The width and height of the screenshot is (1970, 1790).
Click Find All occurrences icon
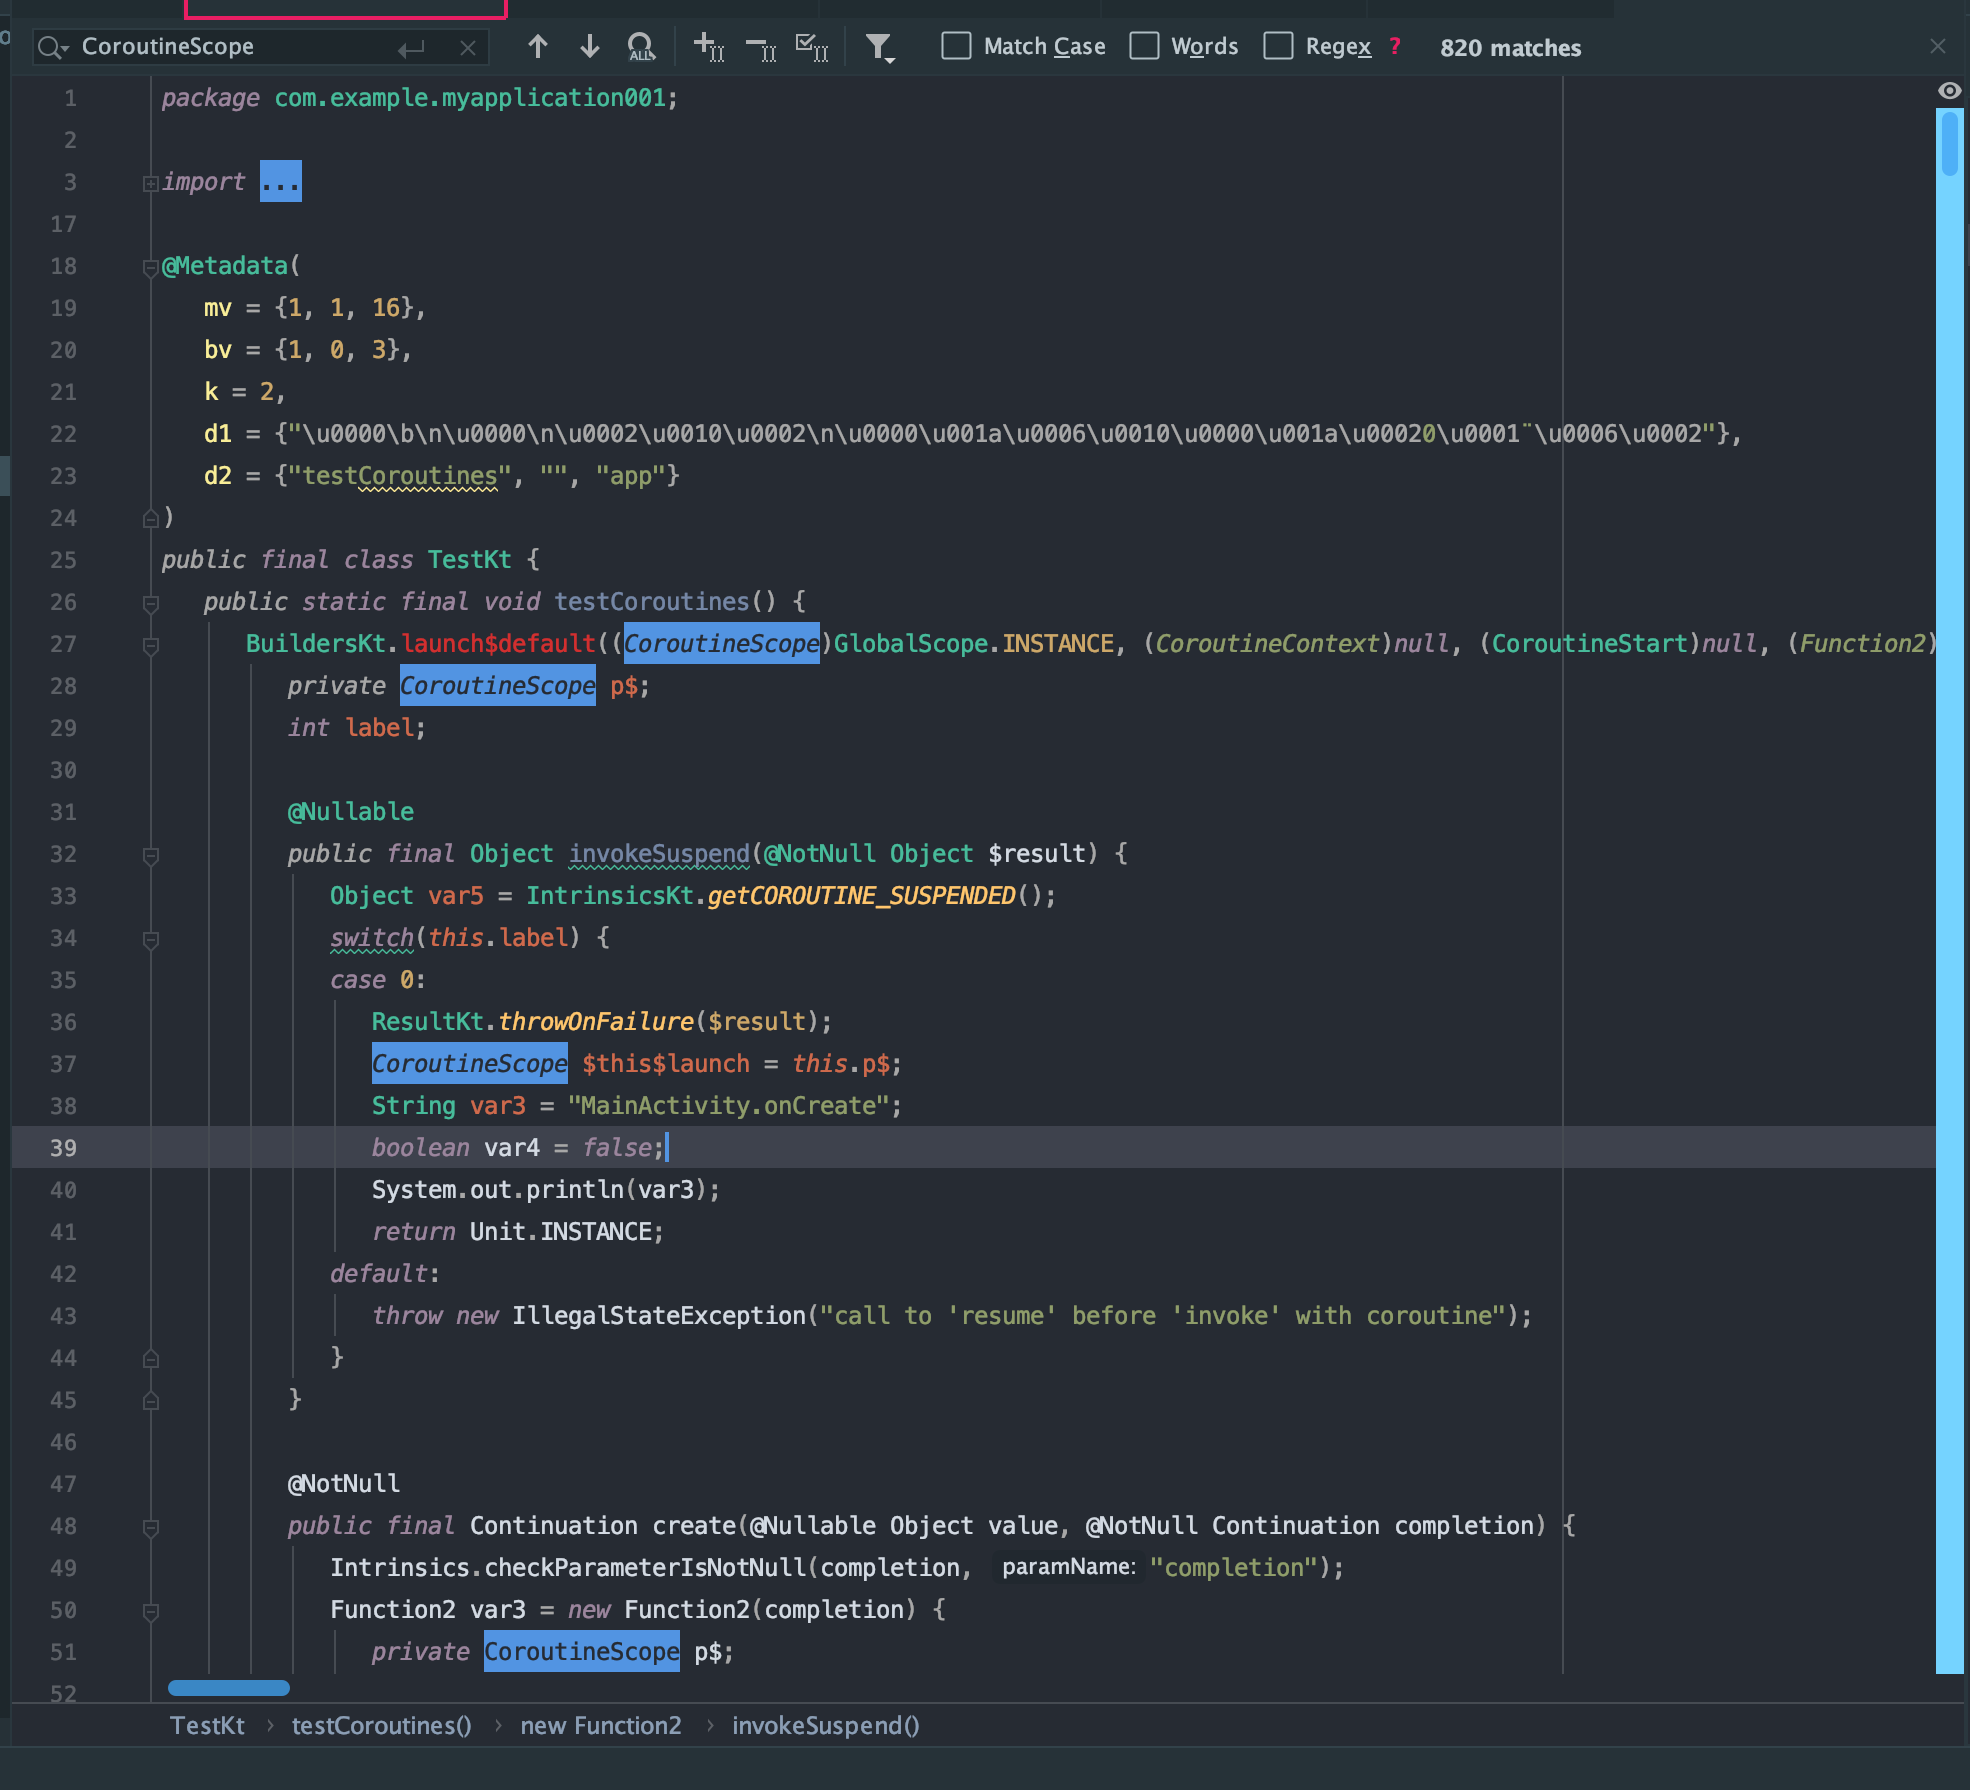[641, 47]
